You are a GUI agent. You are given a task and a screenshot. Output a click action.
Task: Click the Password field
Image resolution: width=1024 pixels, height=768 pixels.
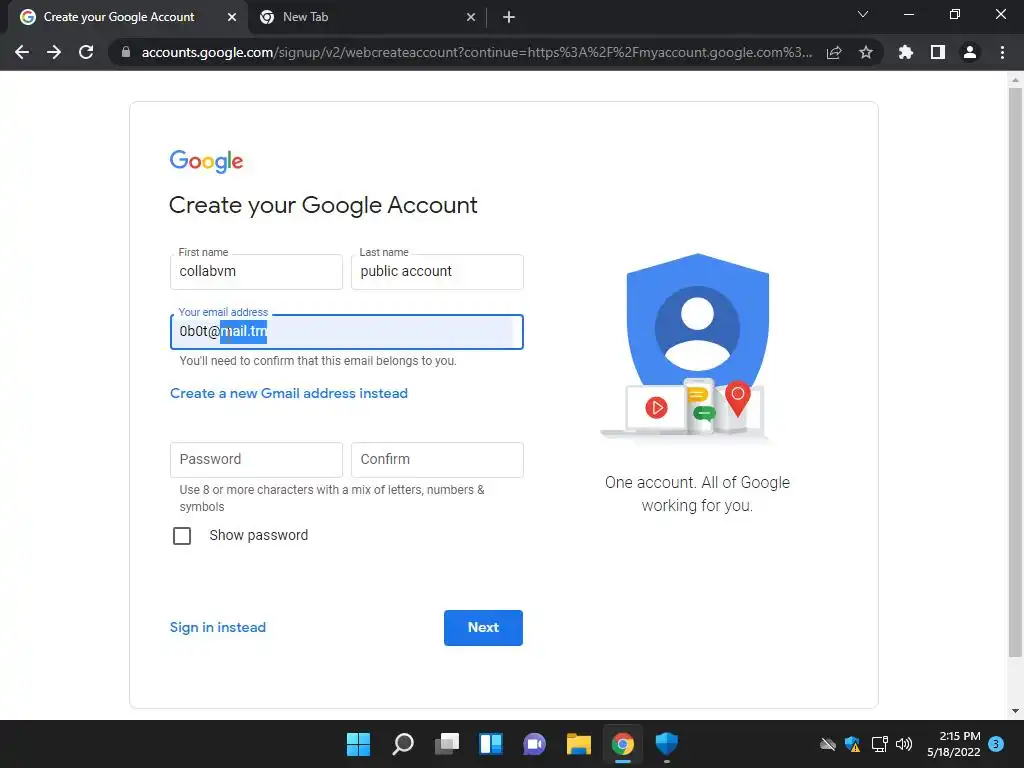[x=256, y=460]
